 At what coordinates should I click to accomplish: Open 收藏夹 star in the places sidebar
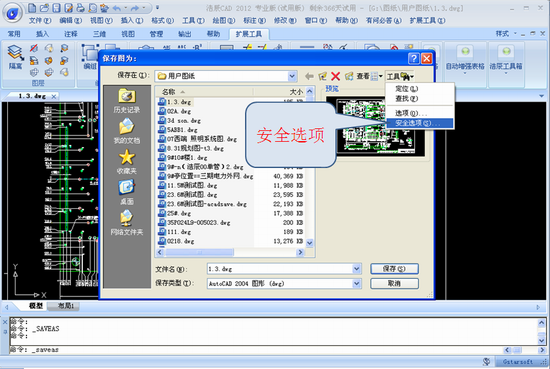[127, 161]
